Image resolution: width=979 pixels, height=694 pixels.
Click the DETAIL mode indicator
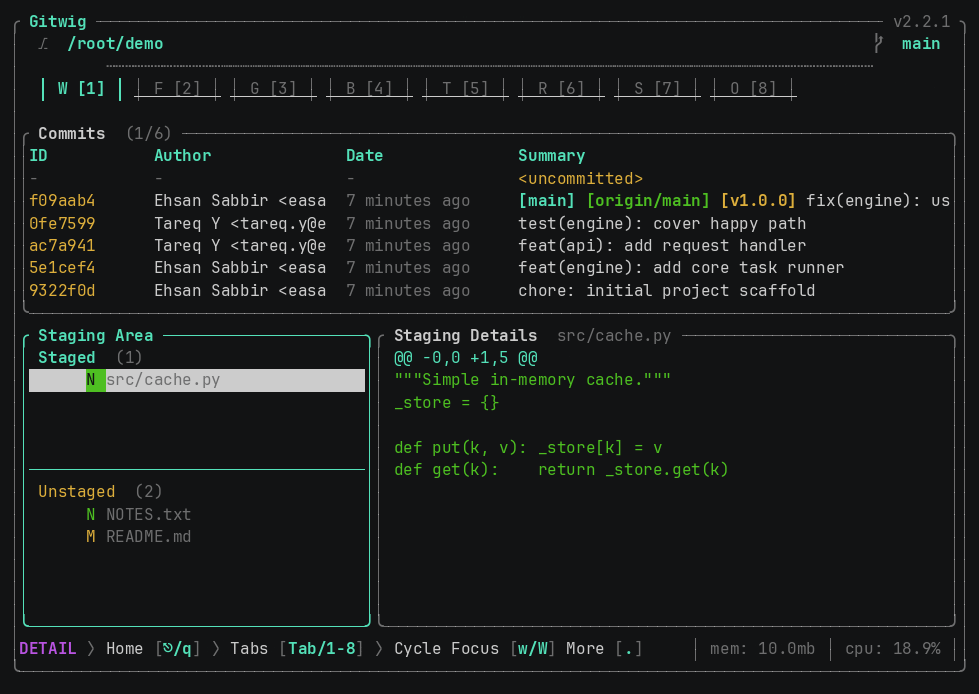(48, 649)
